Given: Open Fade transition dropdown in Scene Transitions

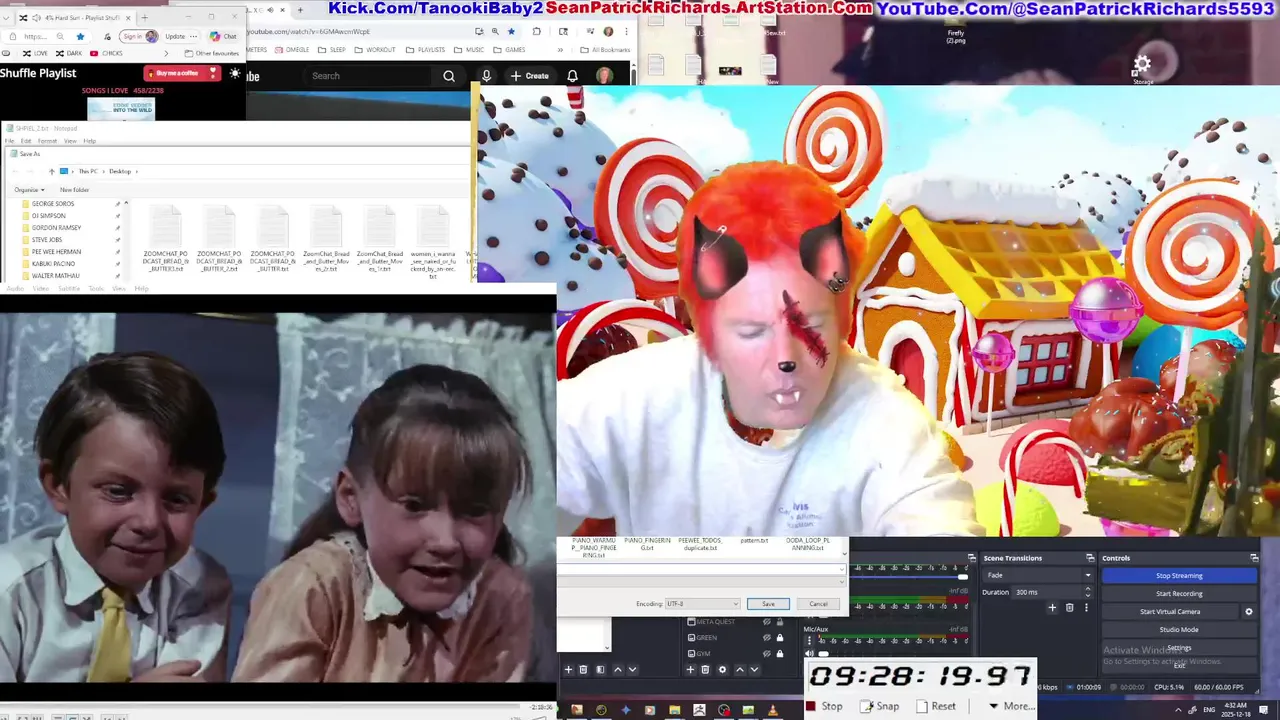Looking at the screenshot, I should (1037, 575).
